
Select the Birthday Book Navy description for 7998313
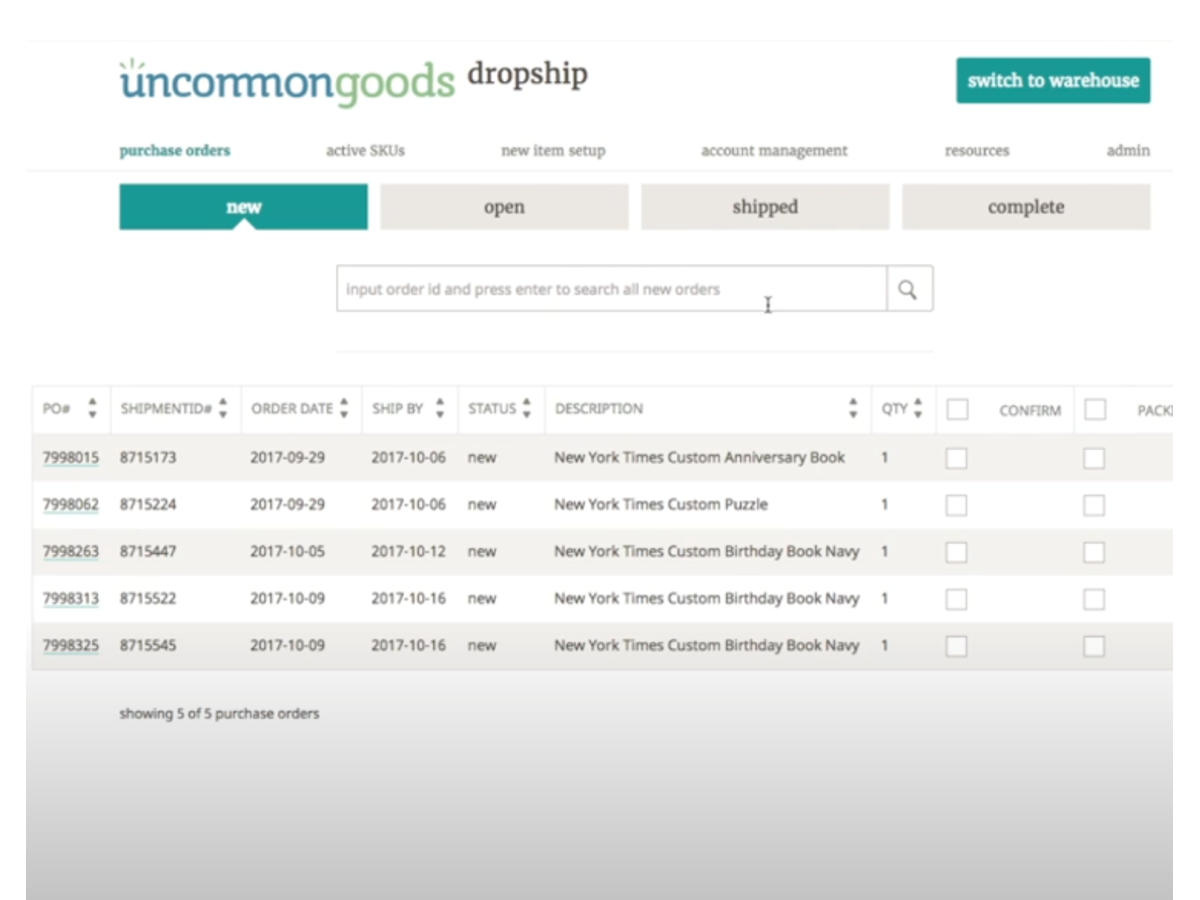point(707,599)
